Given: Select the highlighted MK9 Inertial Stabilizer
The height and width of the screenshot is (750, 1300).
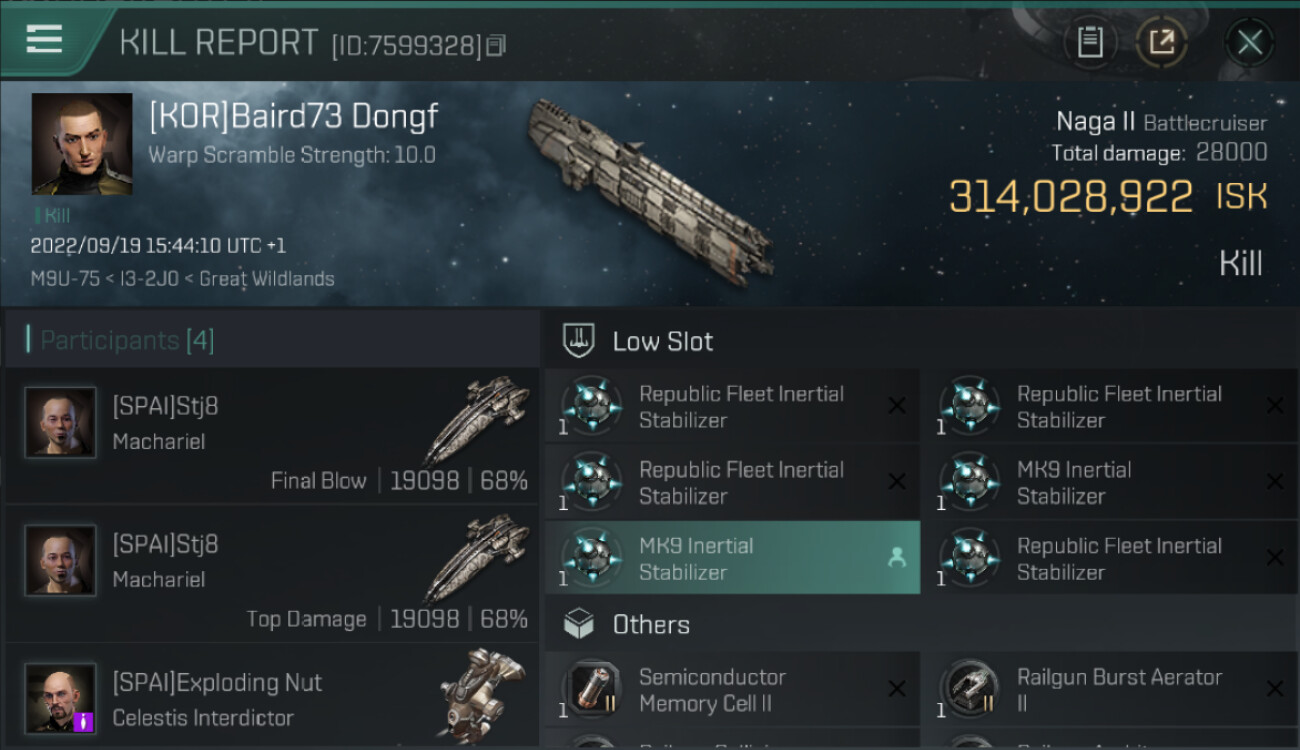Looking at the screenshot, I should coord(730,558).
